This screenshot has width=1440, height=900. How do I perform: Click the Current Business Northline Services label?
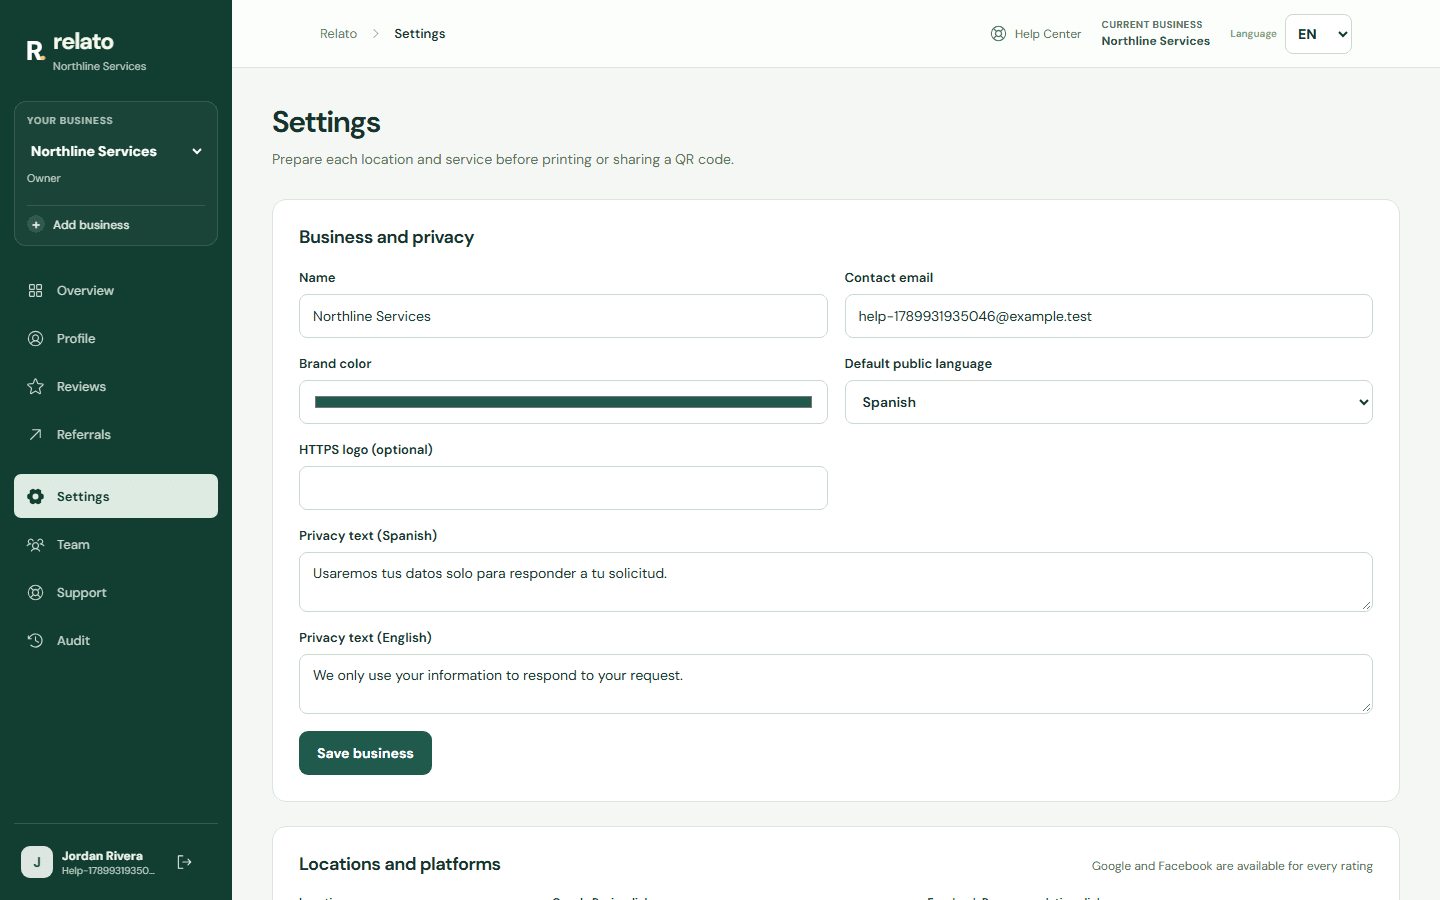click(1156, 34)
